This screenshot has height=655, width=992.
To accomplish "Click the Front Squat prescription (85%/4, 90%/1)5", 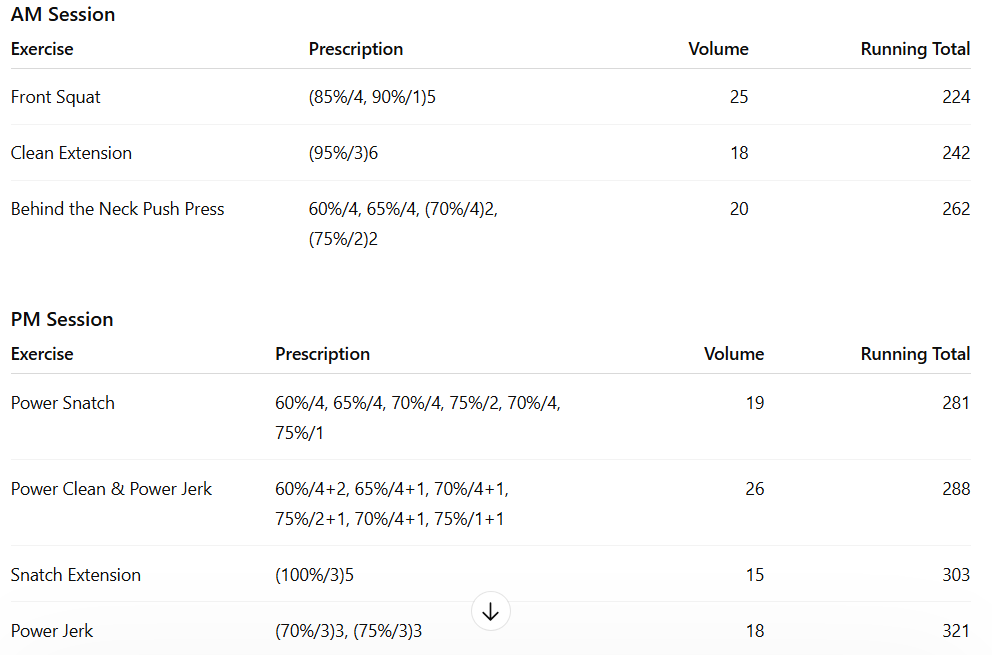I will [372, 97].
